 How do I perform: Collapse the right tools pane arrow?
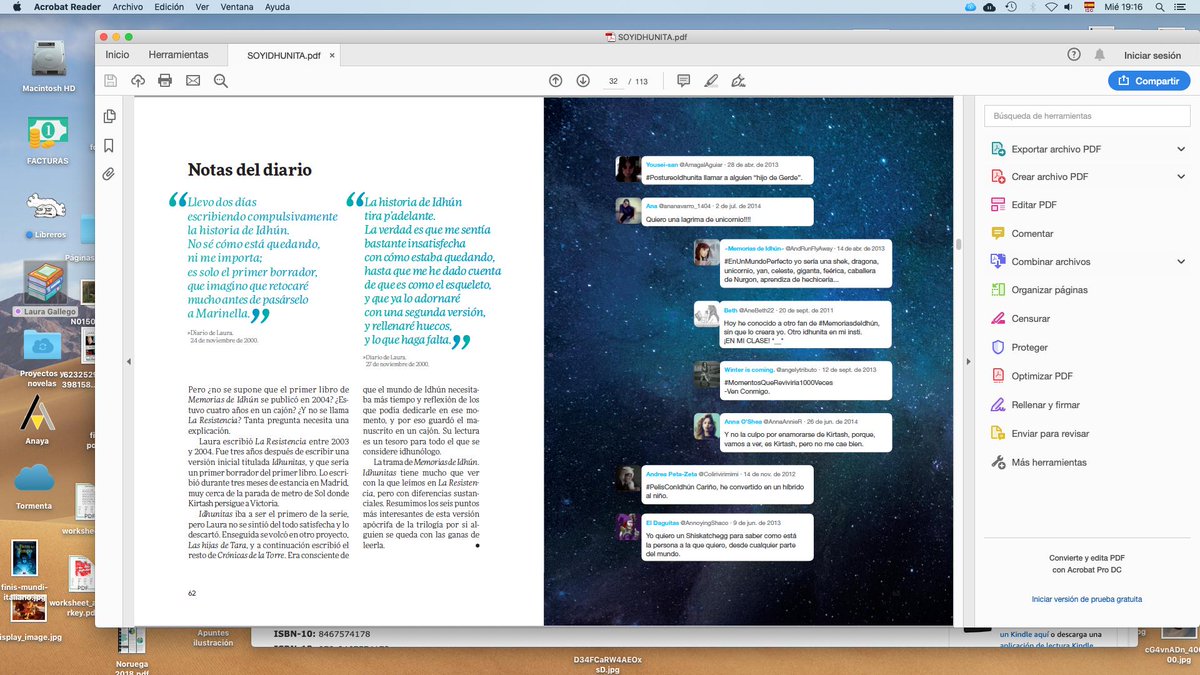(x=966, y=361)
